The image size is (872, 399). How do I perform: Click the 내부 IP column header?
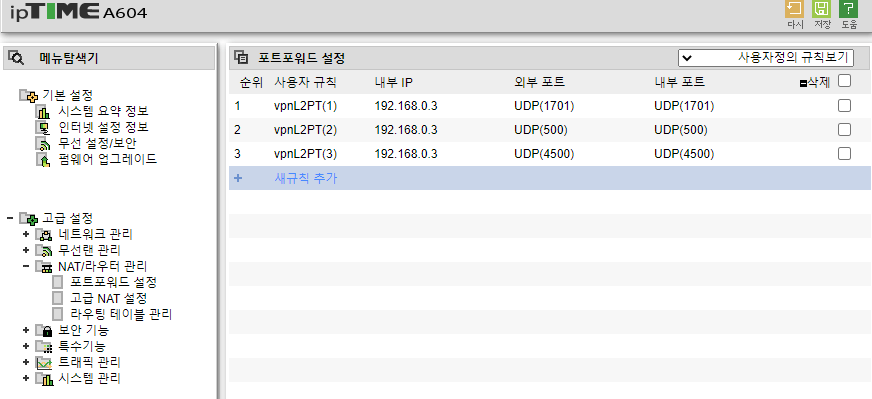tap(394, 82)
